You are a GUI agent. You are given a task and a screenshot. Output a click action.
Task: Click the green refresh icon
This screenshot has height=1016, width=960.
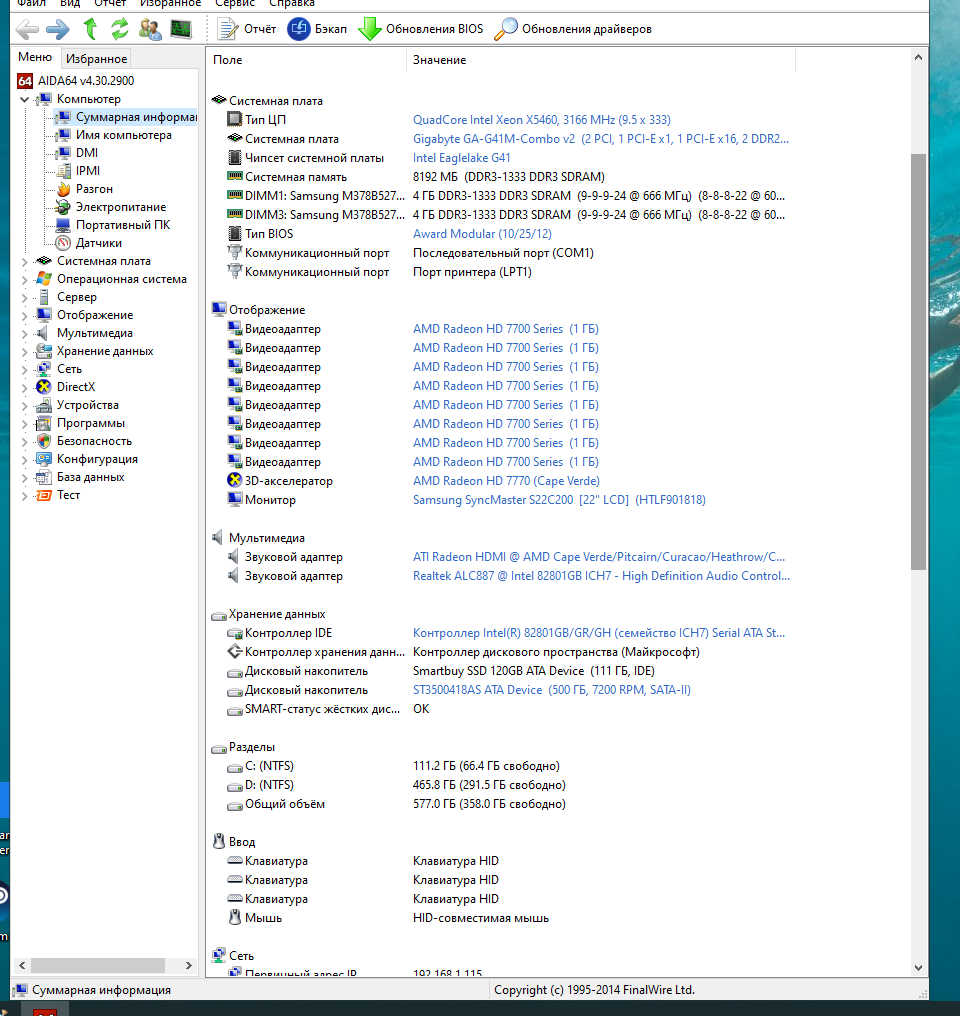point(120,29)
